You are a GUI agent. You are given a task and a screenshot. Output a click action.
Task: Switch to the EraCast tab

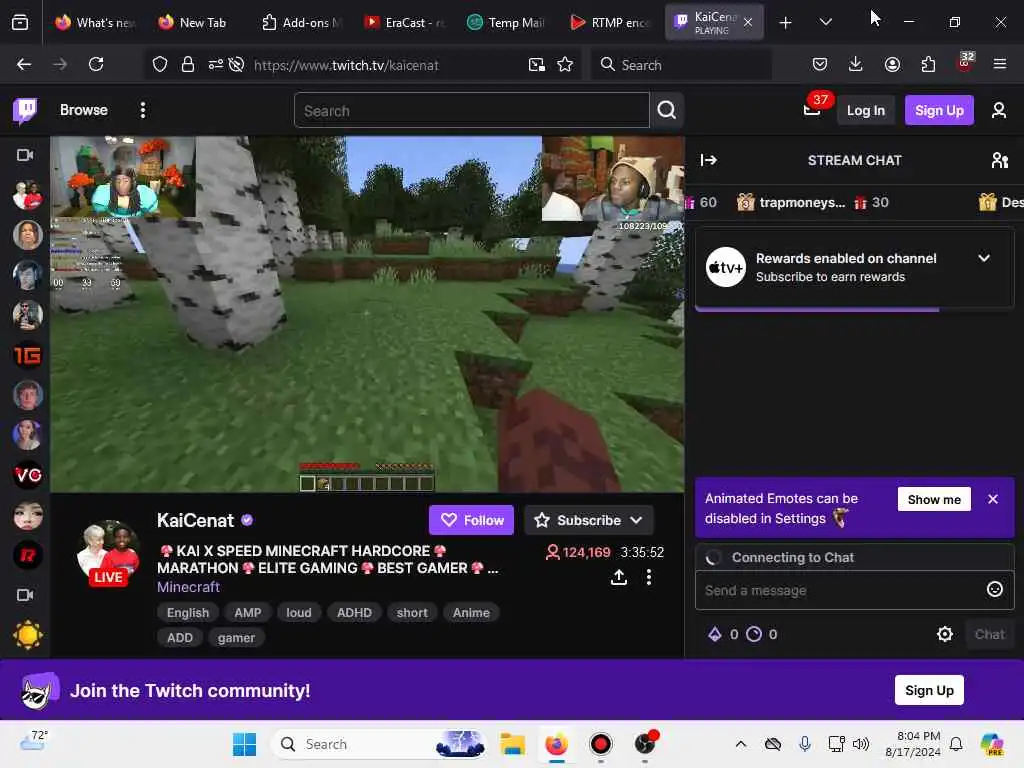405,23
